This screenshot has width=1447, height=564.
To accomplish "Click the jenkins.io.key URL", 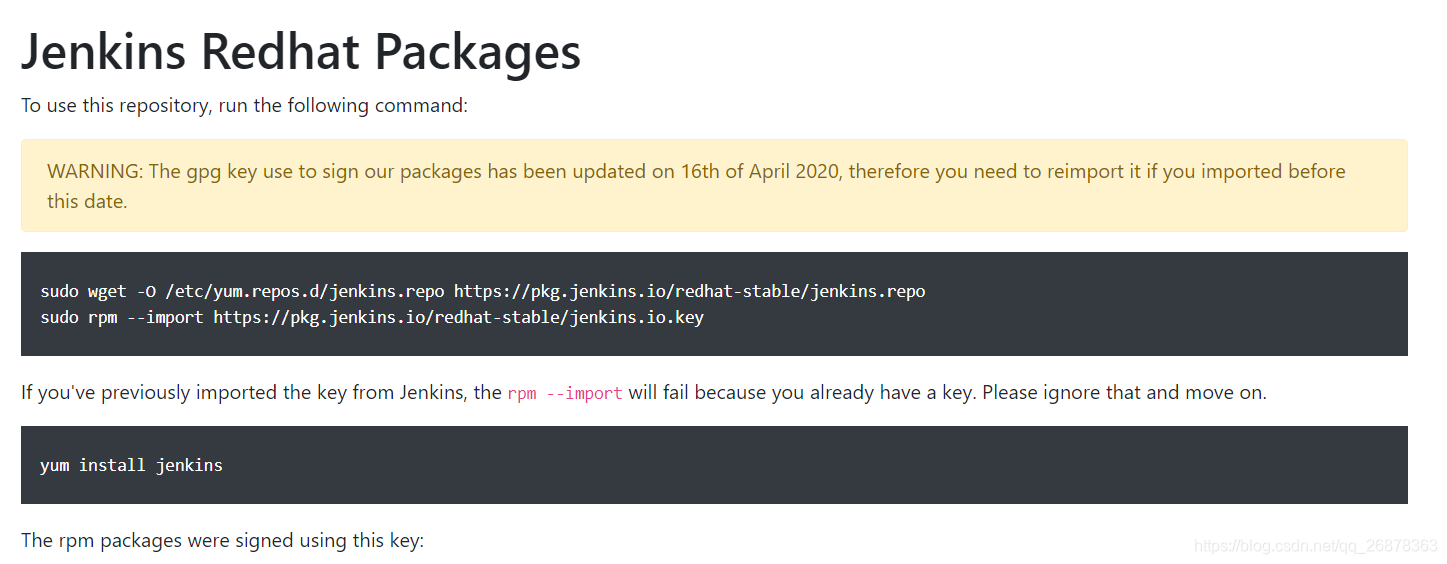I will pos(459,318).
